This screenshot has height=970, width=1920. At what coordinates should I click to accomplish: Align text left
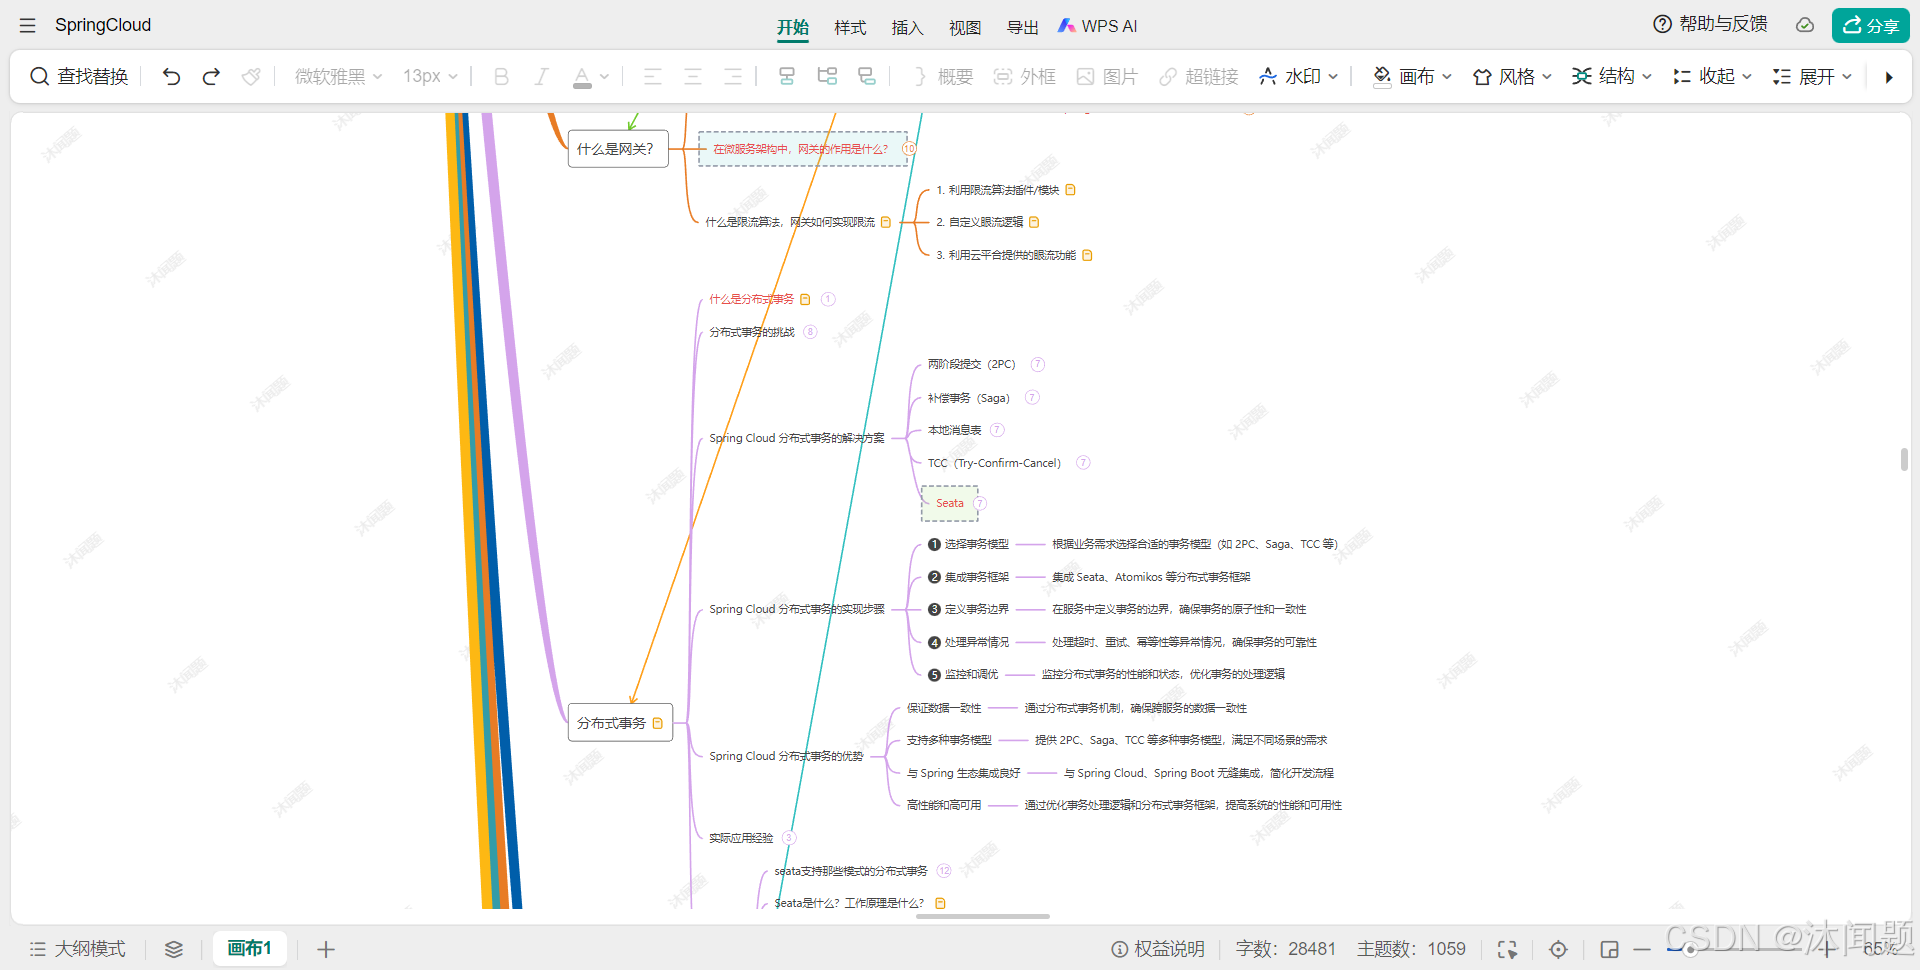653,77
